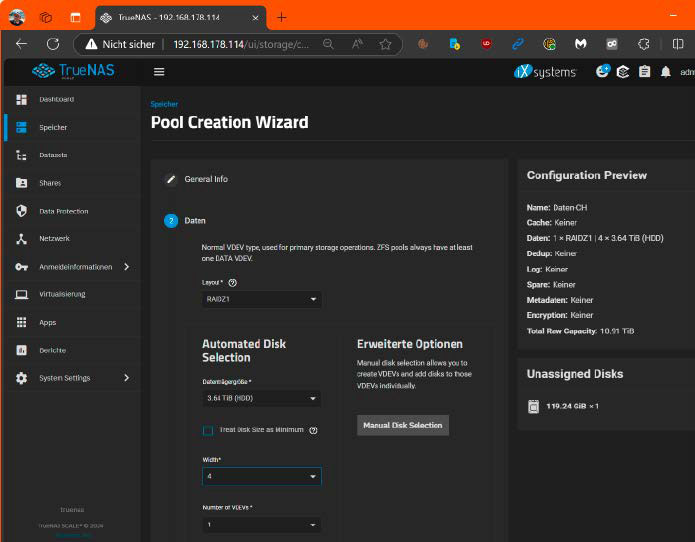Image resolution: width=695 pixels, height=542 pixels.
Task: Go to the Netzwerk menu item
Action: pyautogui.click(x=54, y=239)
